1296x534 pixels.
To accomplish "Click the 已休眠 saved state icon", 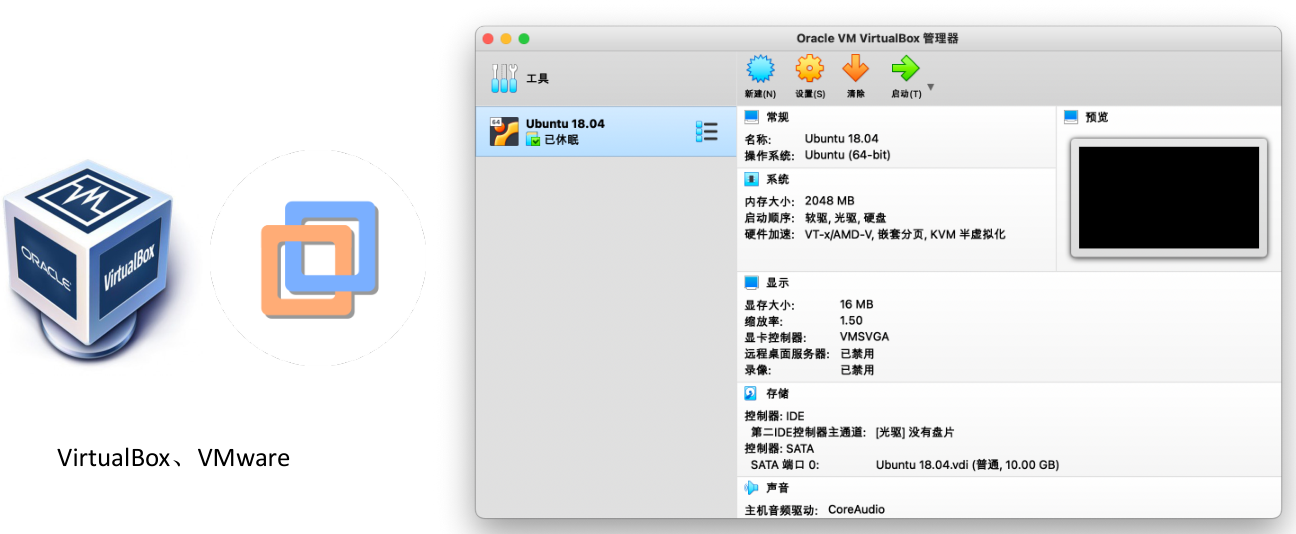I will point(533,140).
